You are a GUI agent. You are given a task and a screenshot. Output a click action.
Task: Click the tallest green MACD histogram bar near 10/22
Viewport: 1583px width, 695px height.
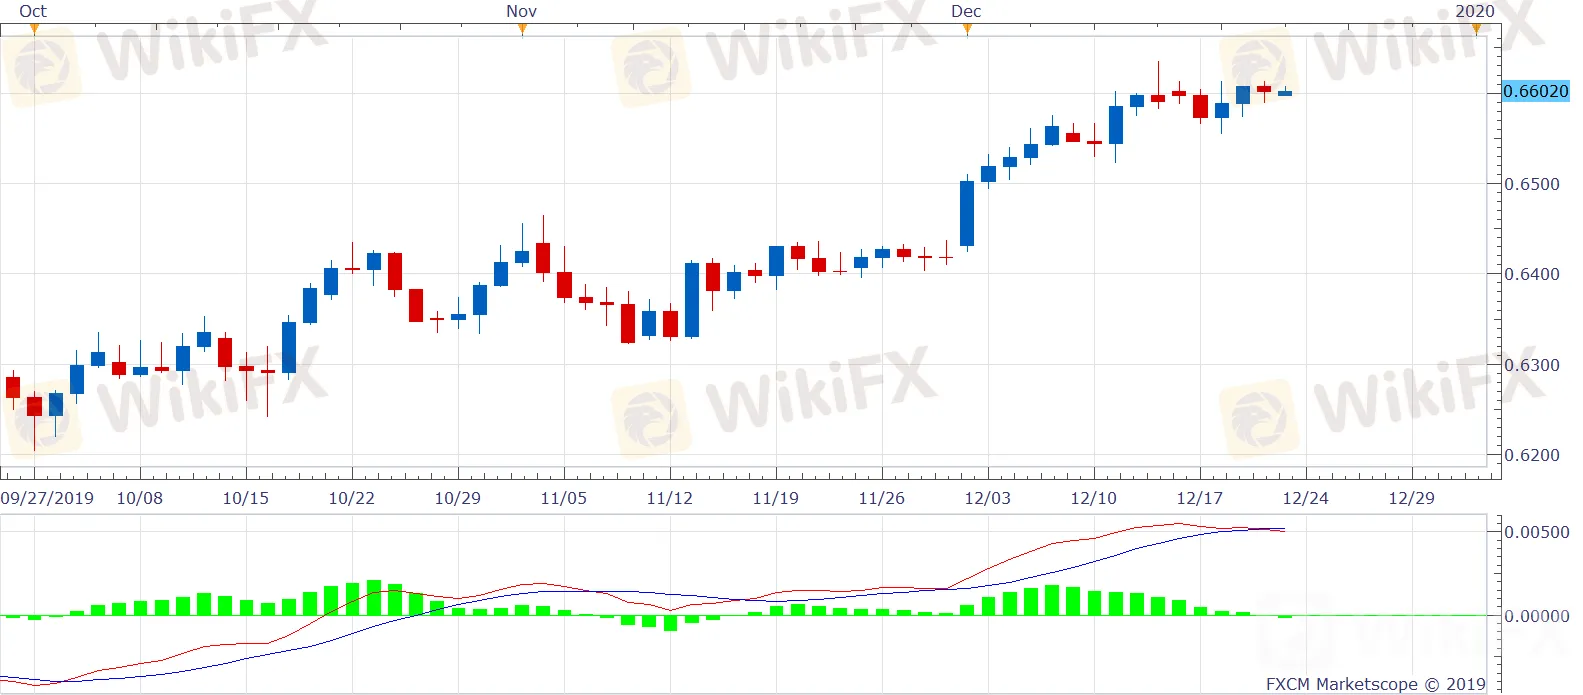pyautogui.click(x=373, y=597)
